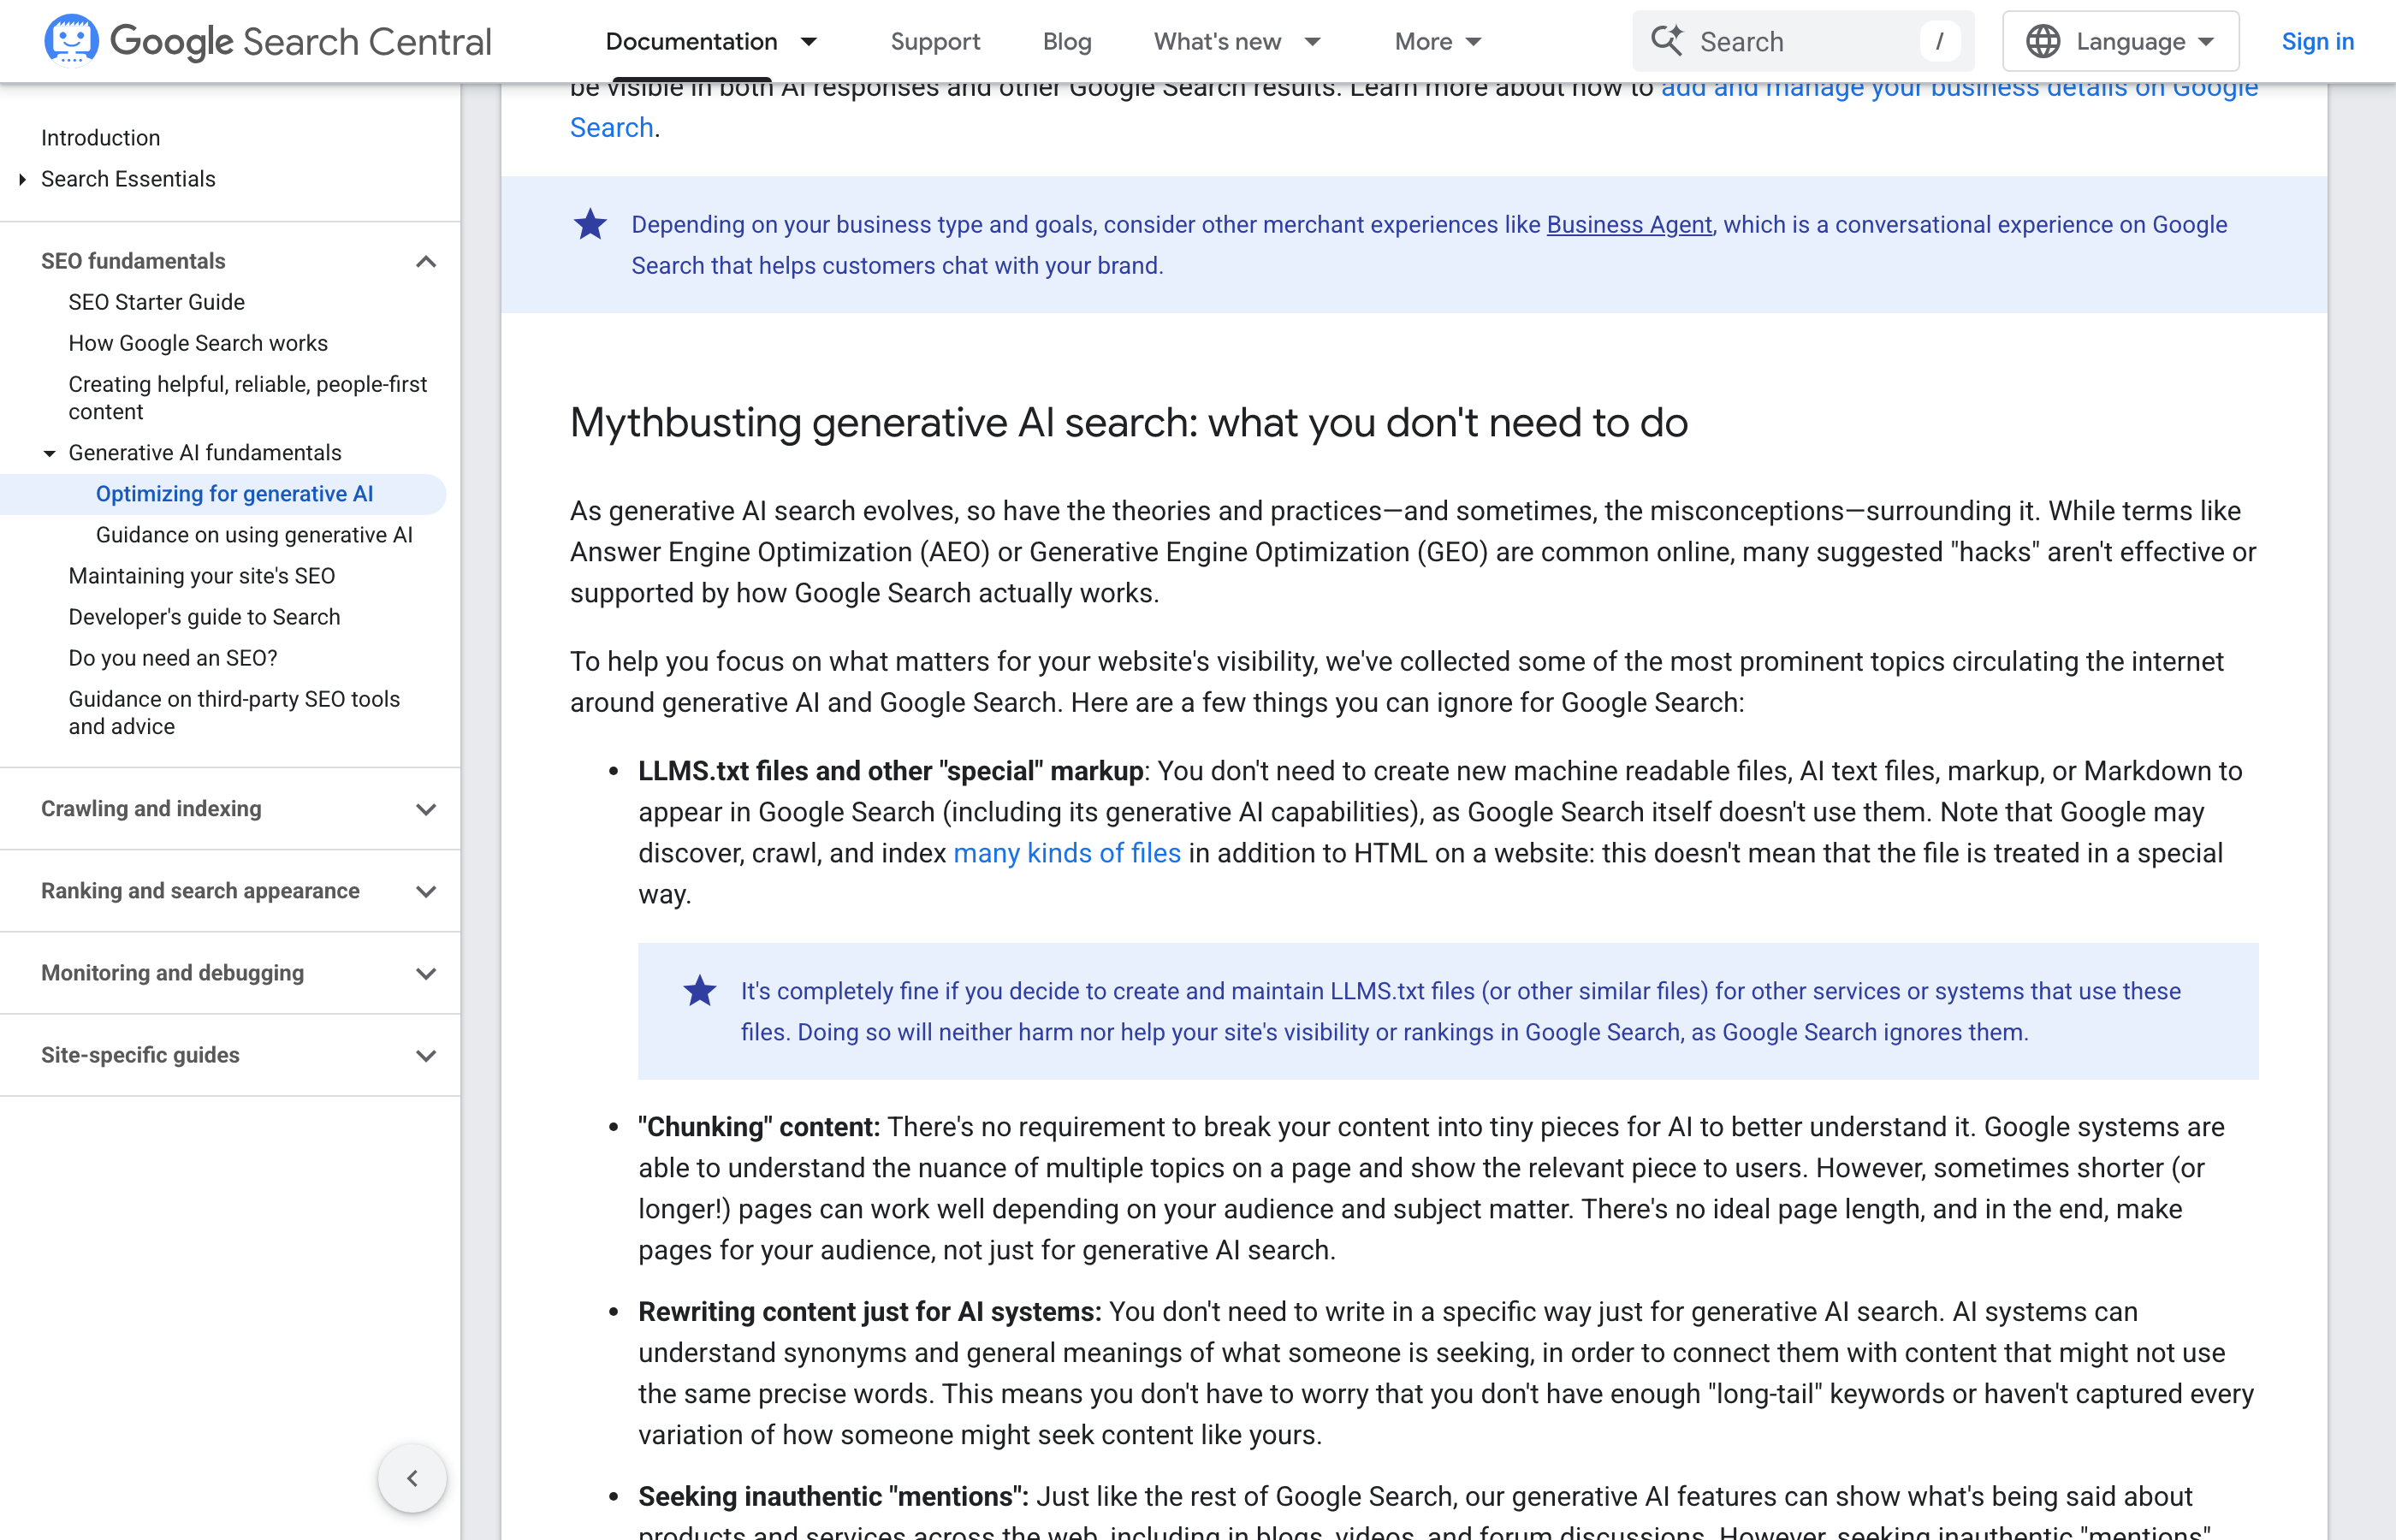Collapse the side navigation with arrow button
Viewport: 2396px width, 1540px height.
click(412, 1478)
